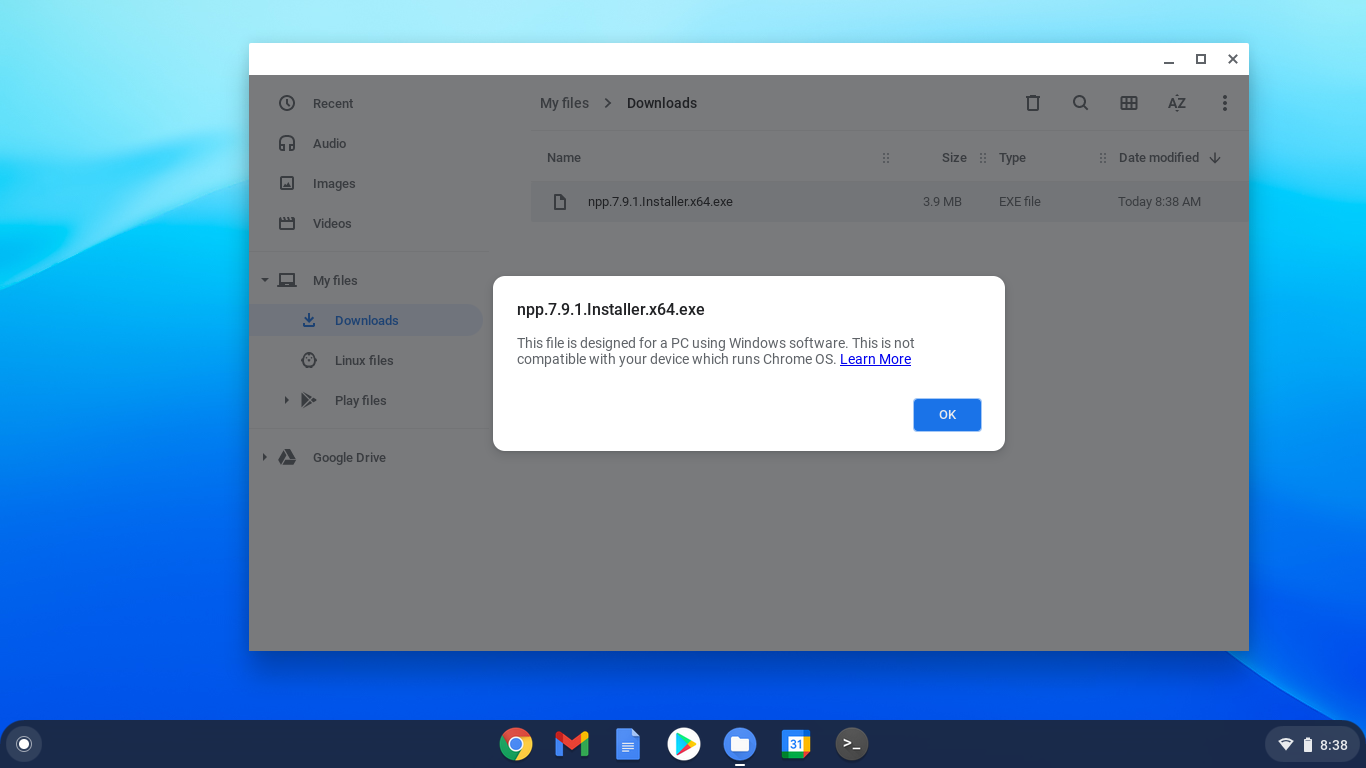The image size is (1366, 768).
Task: Close the Files window
Action: point(1233,59)
